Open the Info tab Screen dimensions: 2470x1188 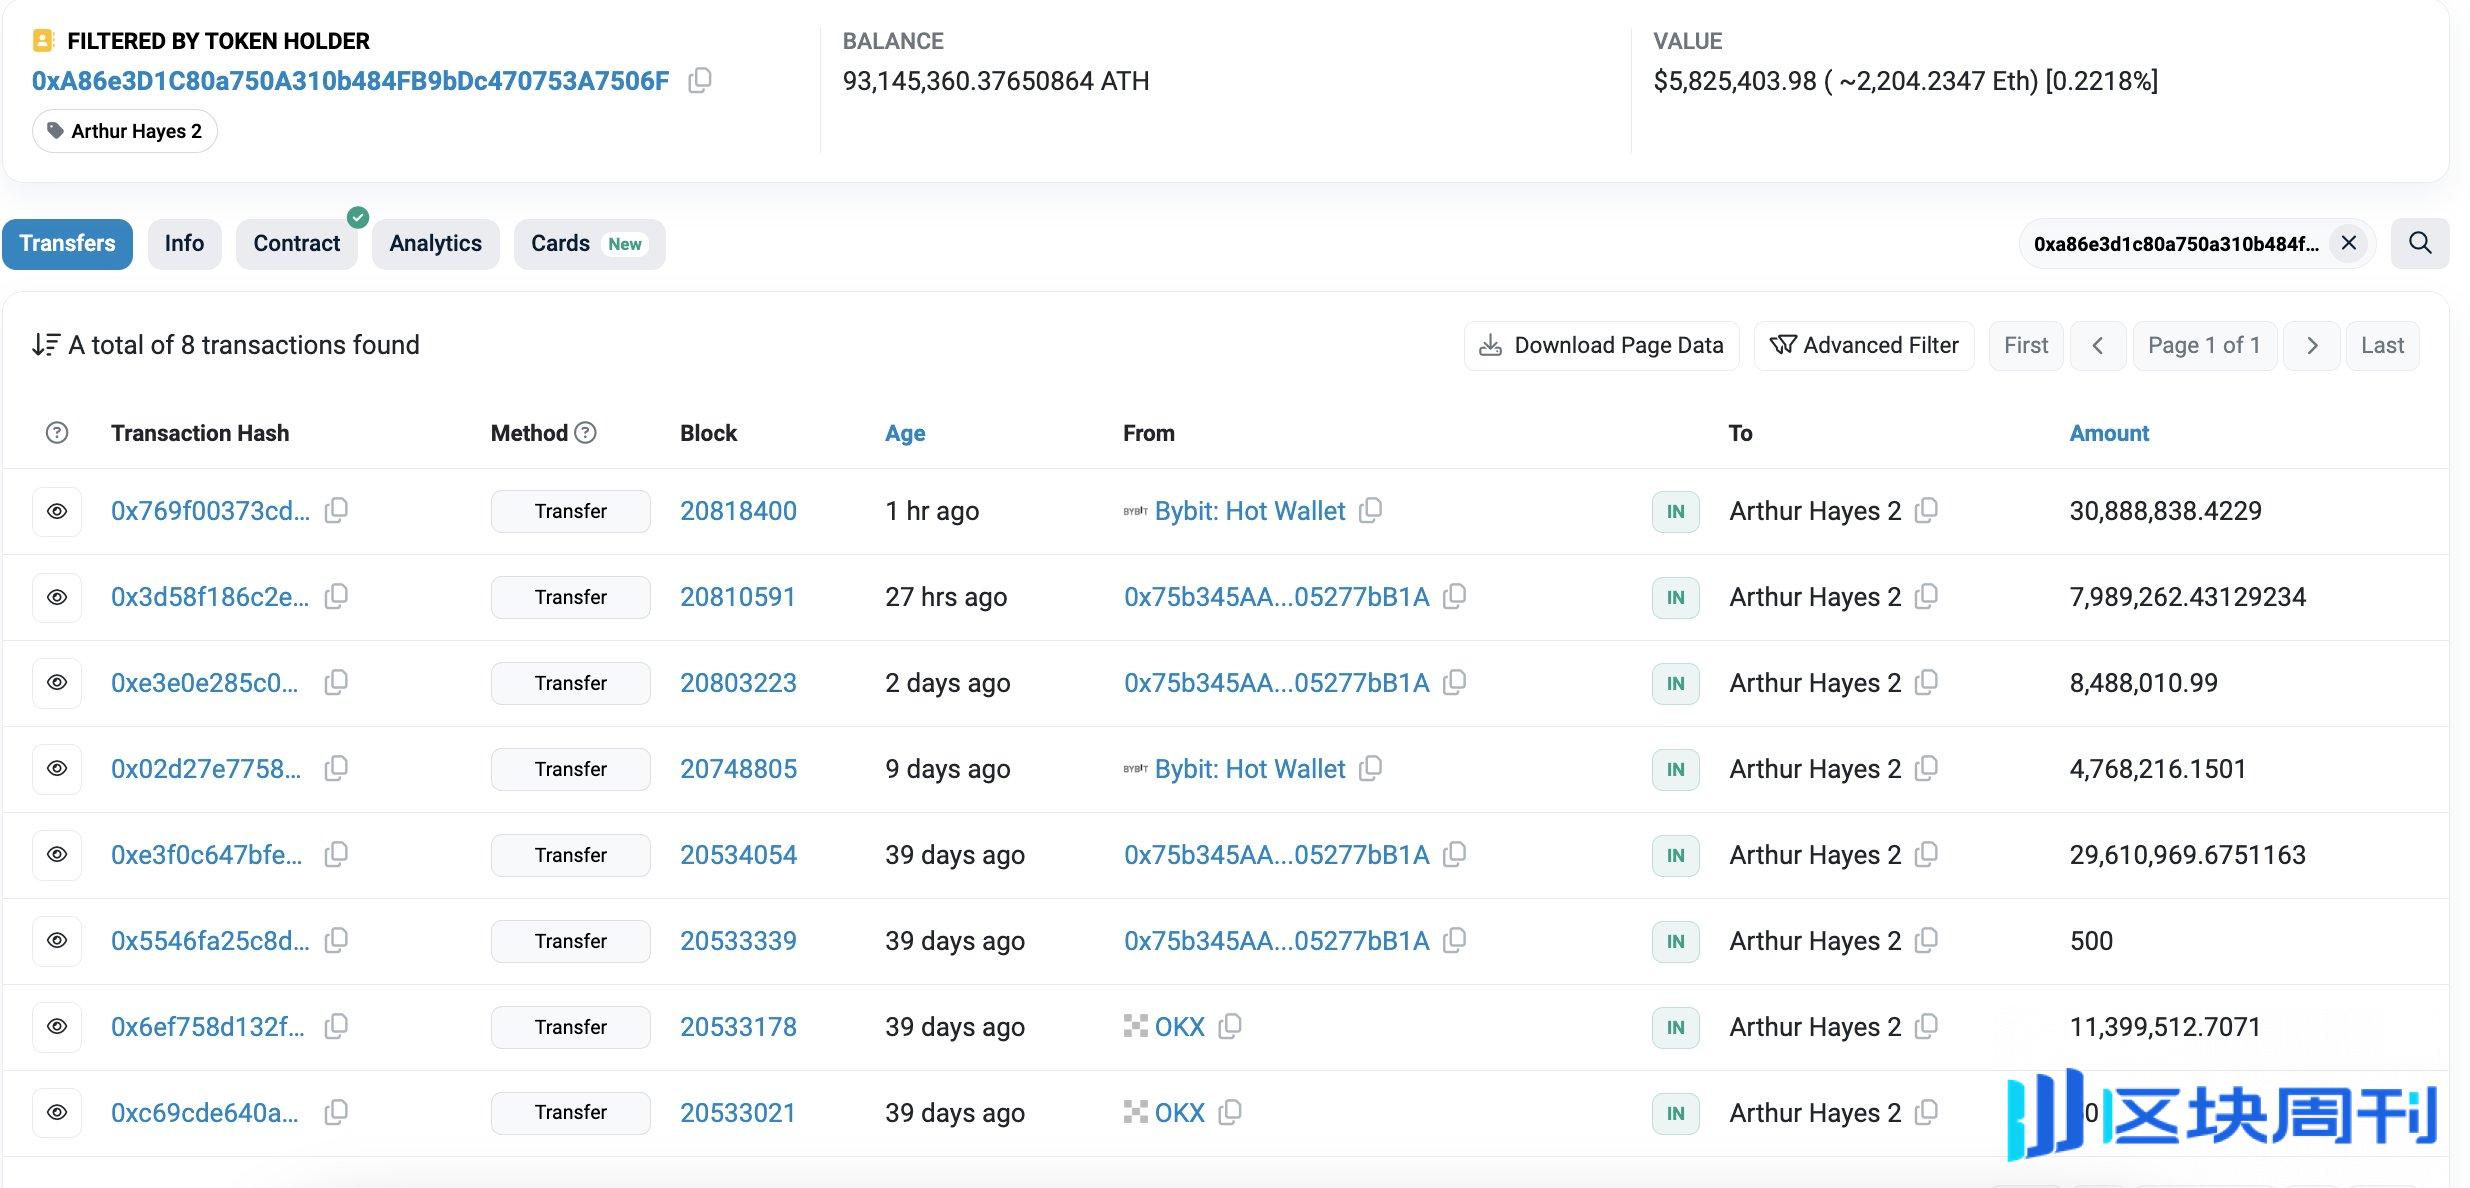(x=184, y=244)
